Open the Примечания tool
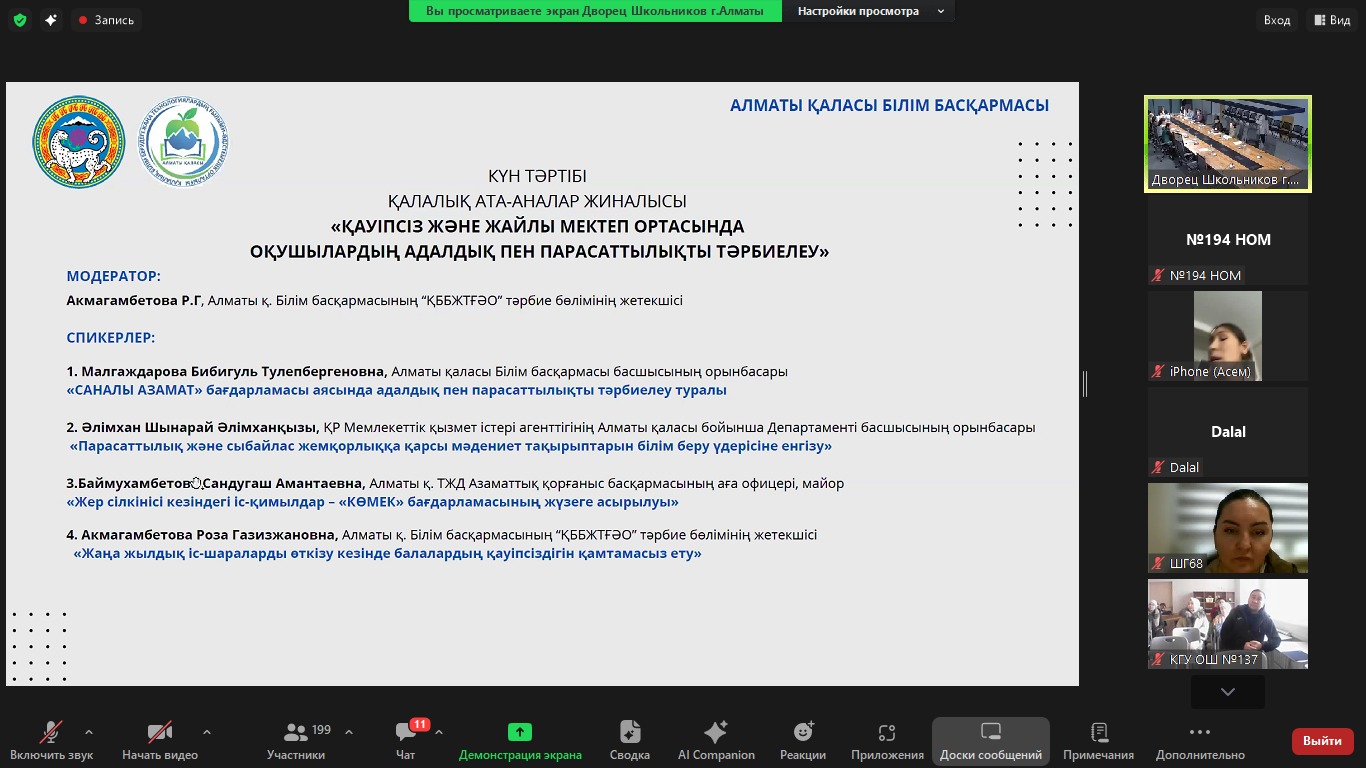 [x=1098, y=740]
